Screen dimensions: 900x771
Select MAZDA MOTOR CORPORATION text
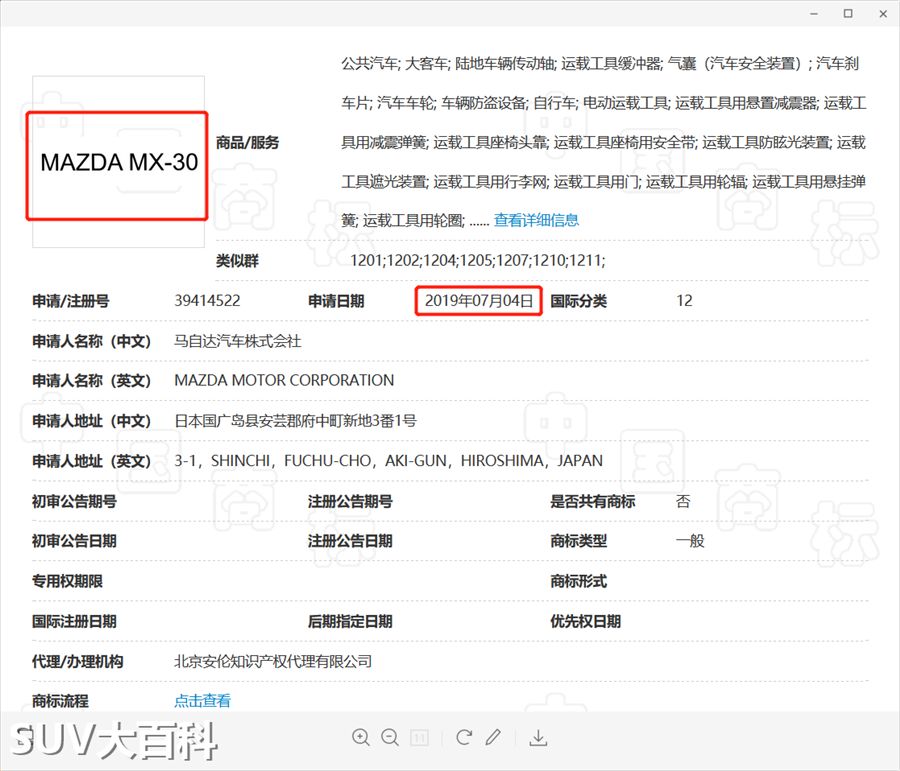point(284,380)
